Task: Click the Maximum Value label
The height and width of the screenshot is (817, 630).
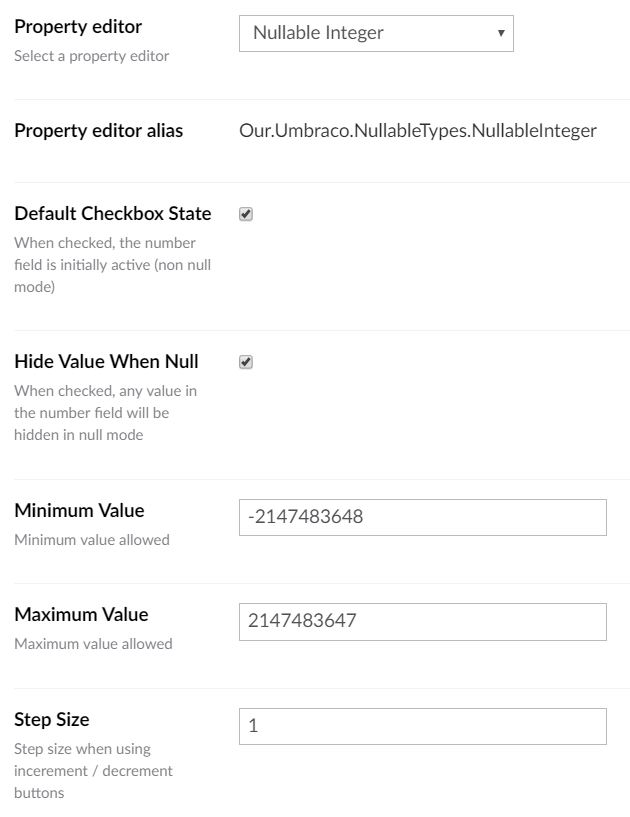Action: click(x=81, y=615)
